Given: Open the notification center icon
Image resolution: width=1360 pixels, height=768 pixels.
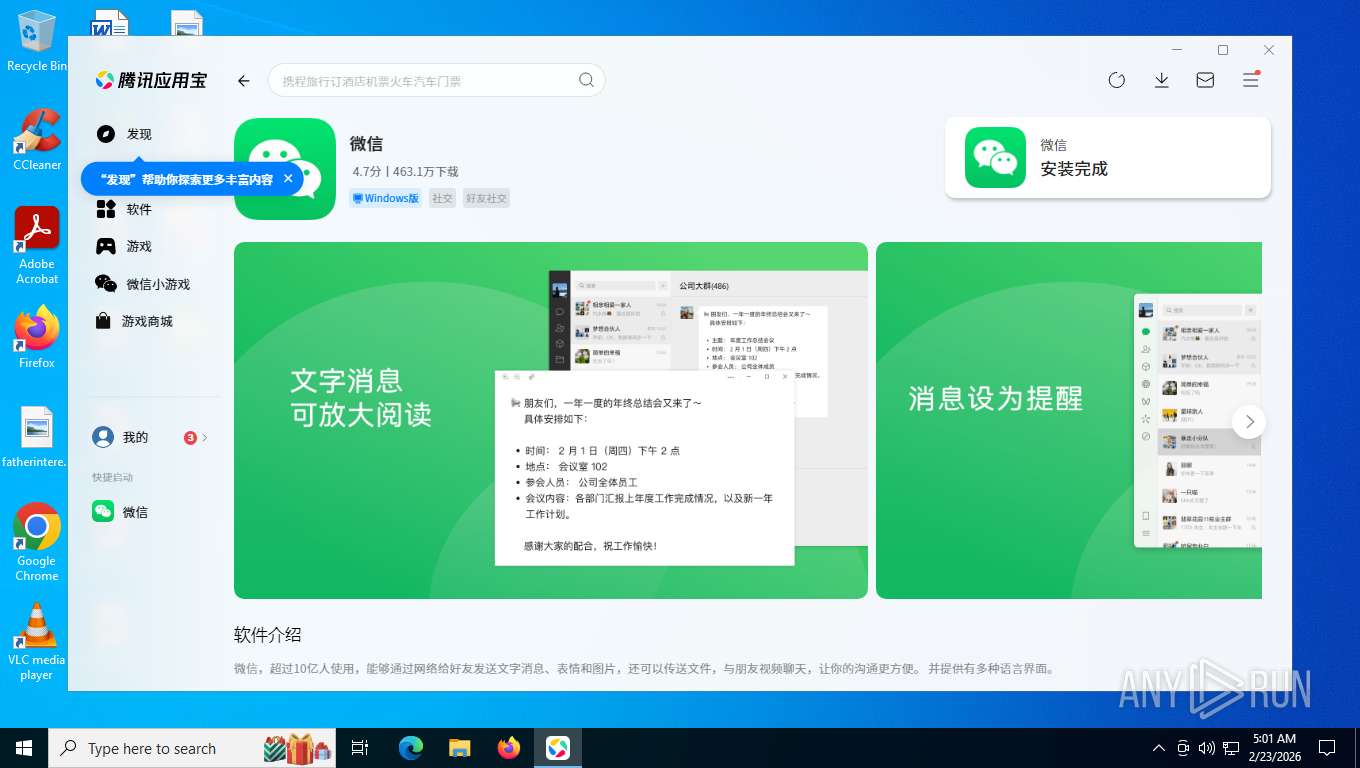Looking at the screenshot, I should (x=1327, y=748).
